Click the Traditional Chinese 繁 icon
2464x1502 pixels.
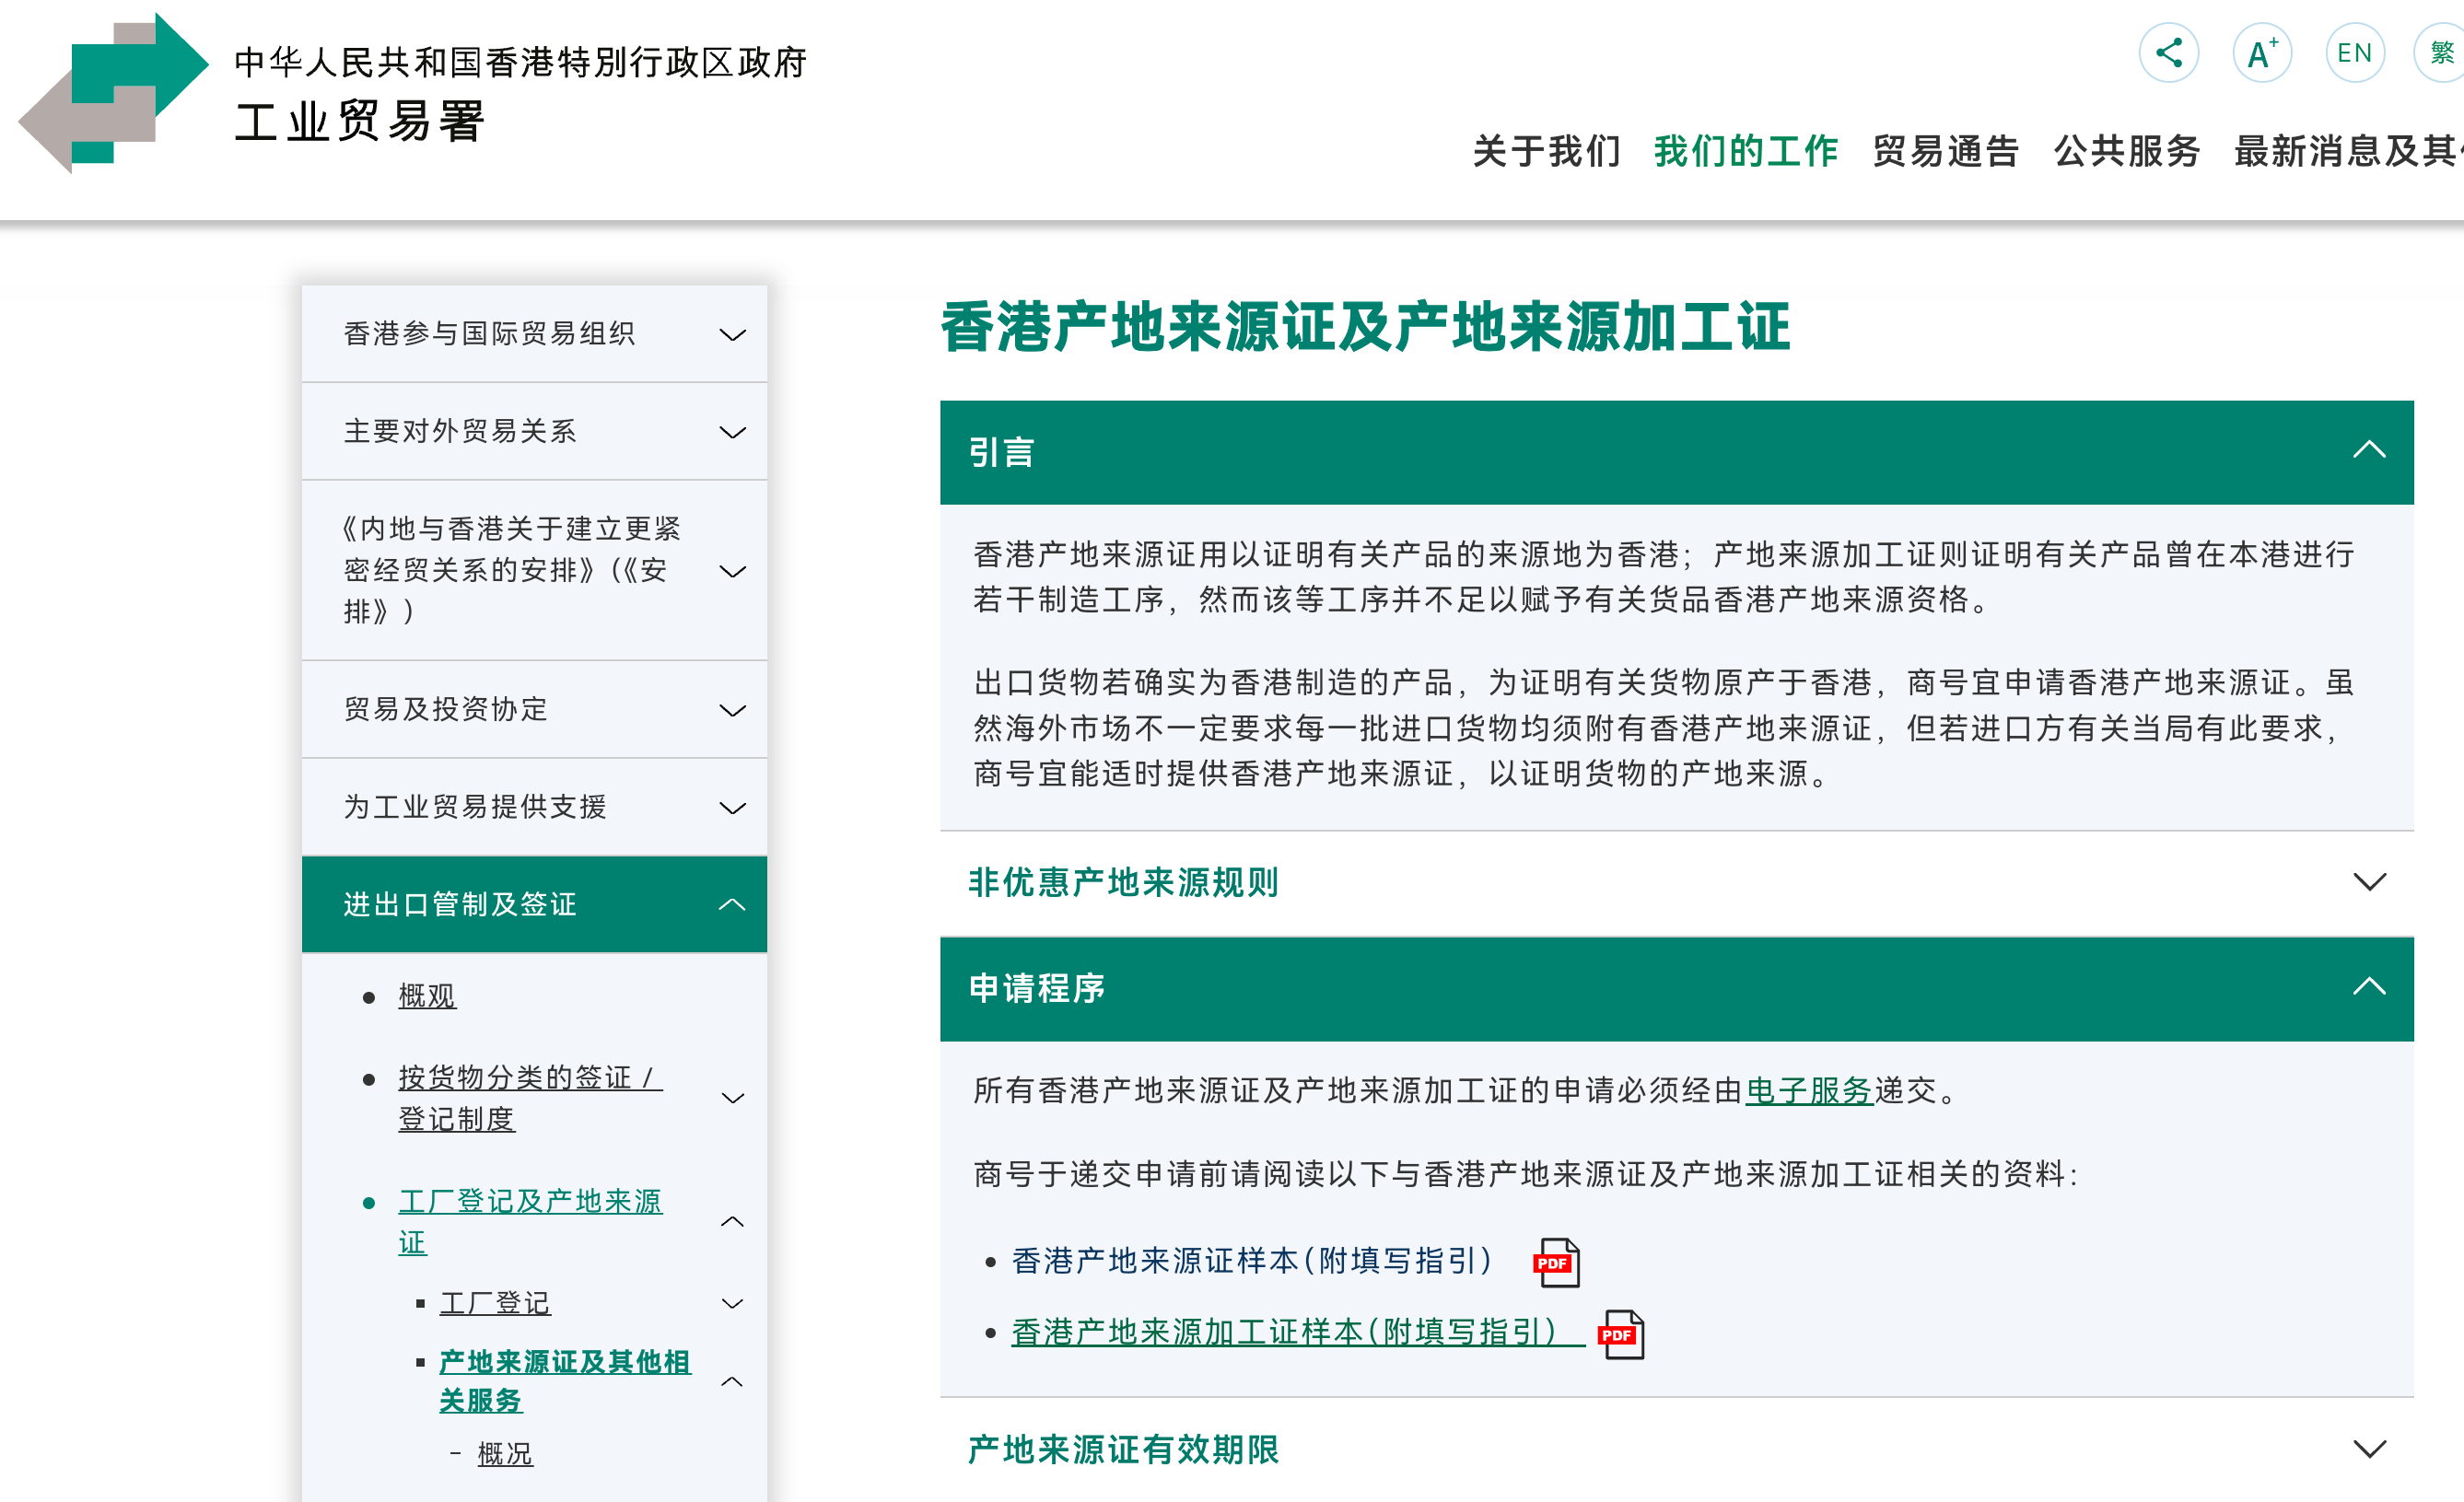point(2442,53)
